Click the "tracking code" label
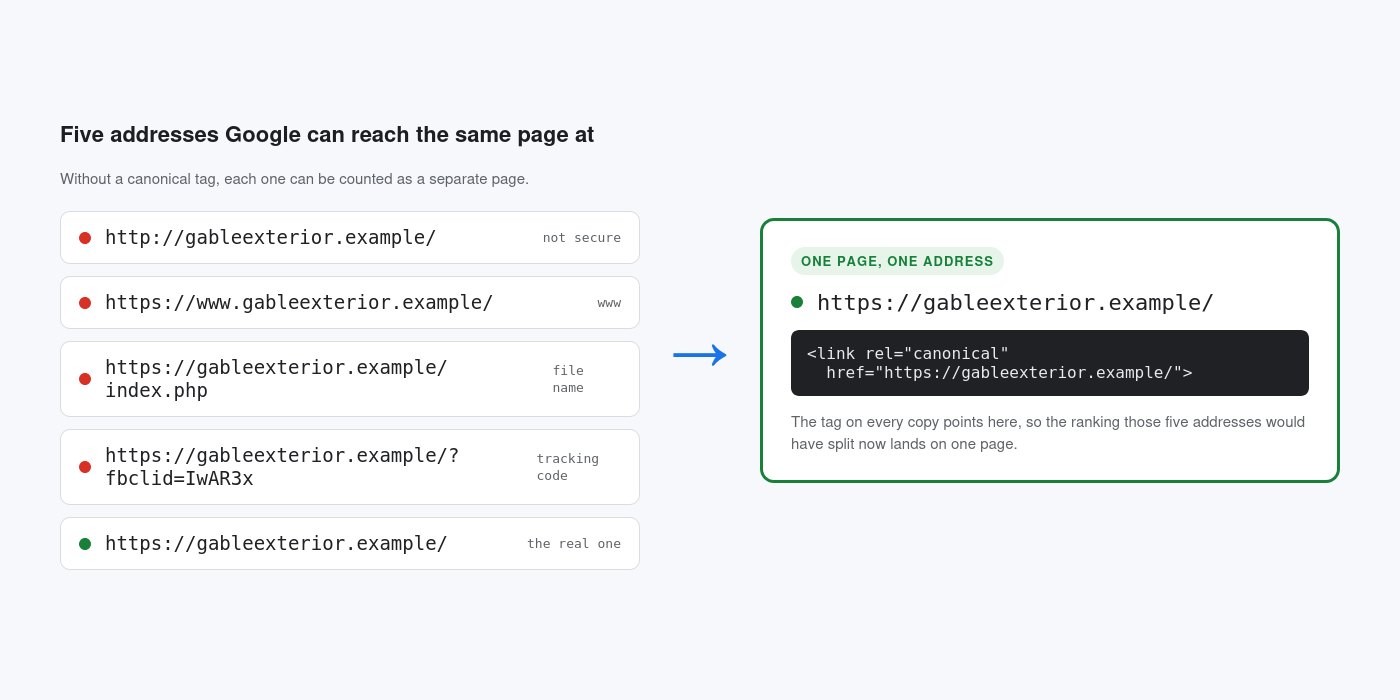The height and width of the screenshot is (700, 1400). pyautogui.click(x=568, y=467)
